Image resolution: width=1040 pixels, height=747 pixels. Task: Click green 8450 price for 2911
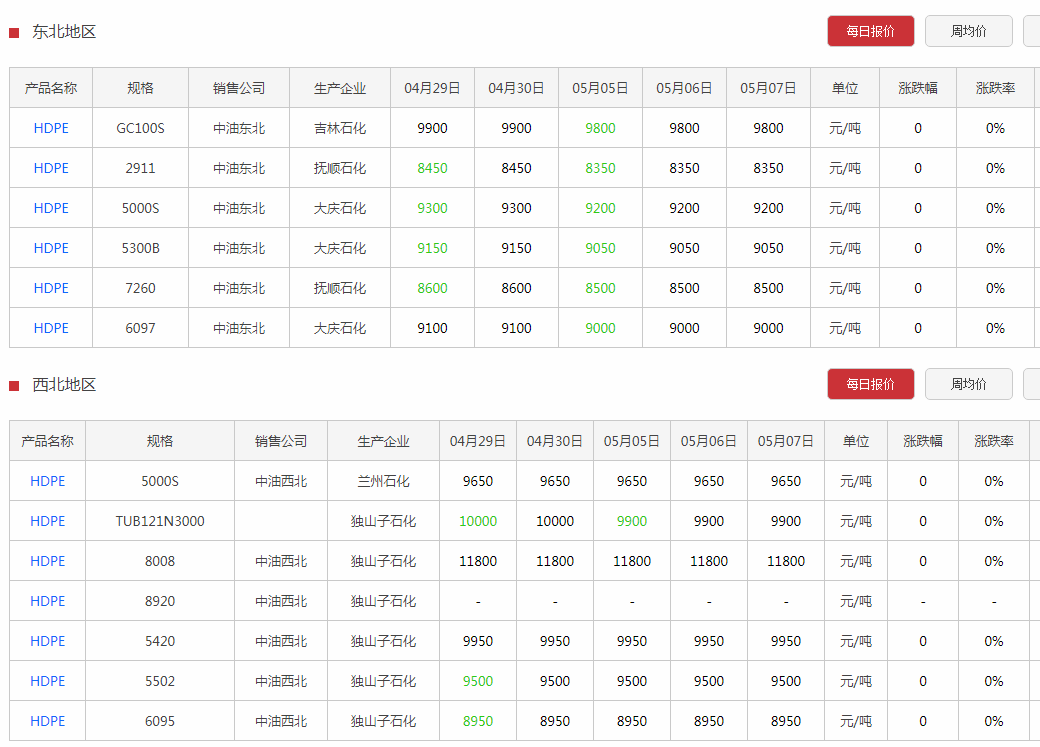432,168
